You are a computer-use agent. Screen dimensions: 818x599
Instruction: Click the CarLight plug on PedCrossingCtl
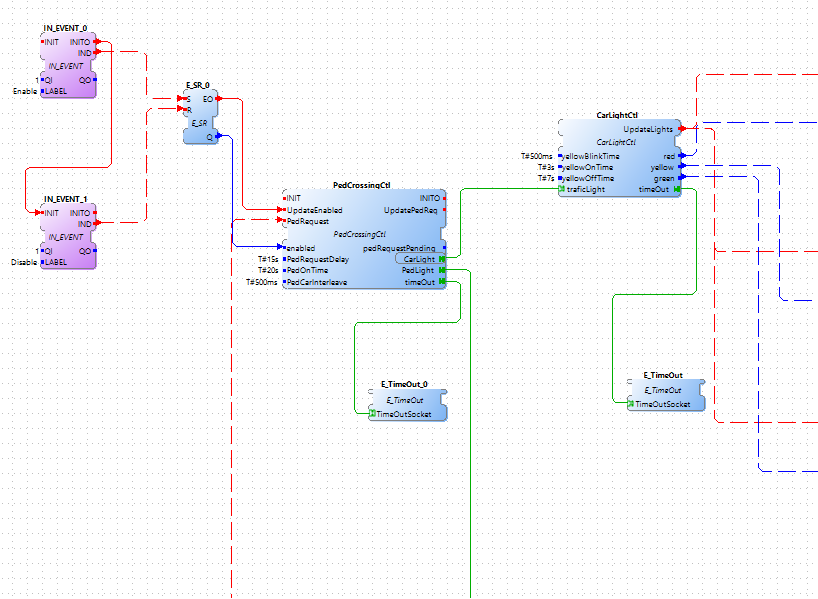pyautogui.click(x=442, y=259)
